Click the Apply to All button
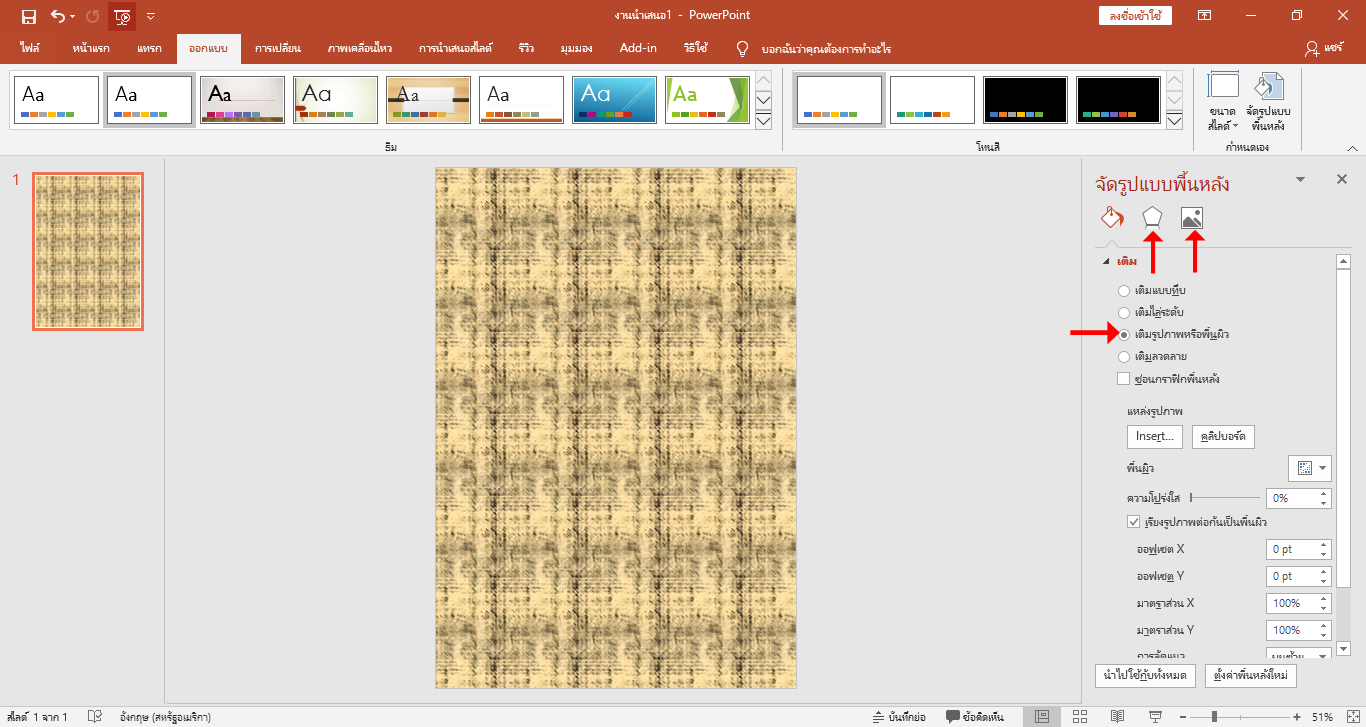Viewport: 1366px width, 727px height. click(1145, 675)
